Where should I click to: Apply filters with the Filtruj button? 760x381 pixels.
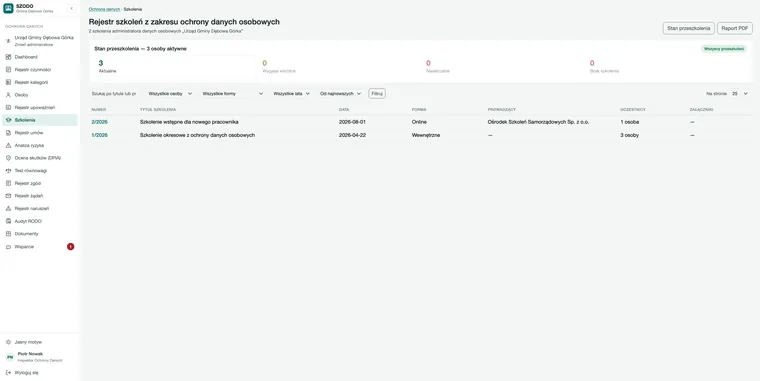[x=377, y=94]
